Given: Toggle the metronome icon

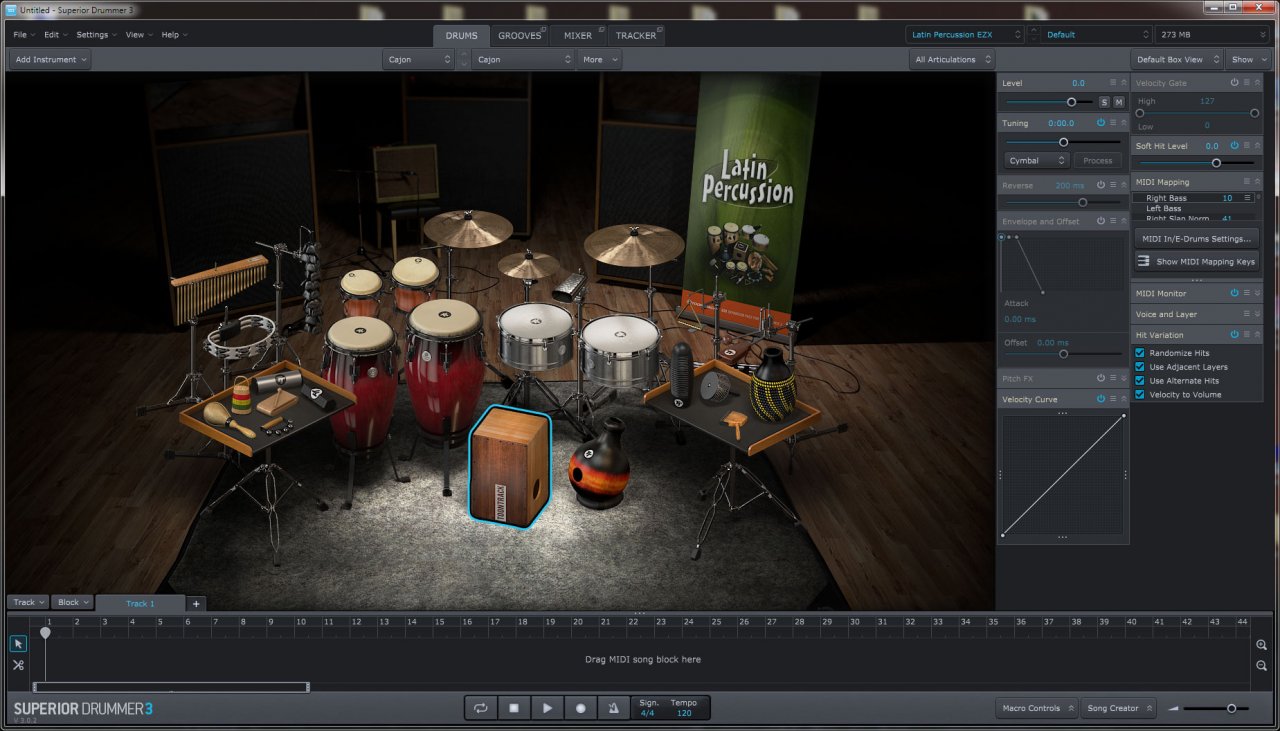Looking at the screenshot, I should tap(613, 708).
